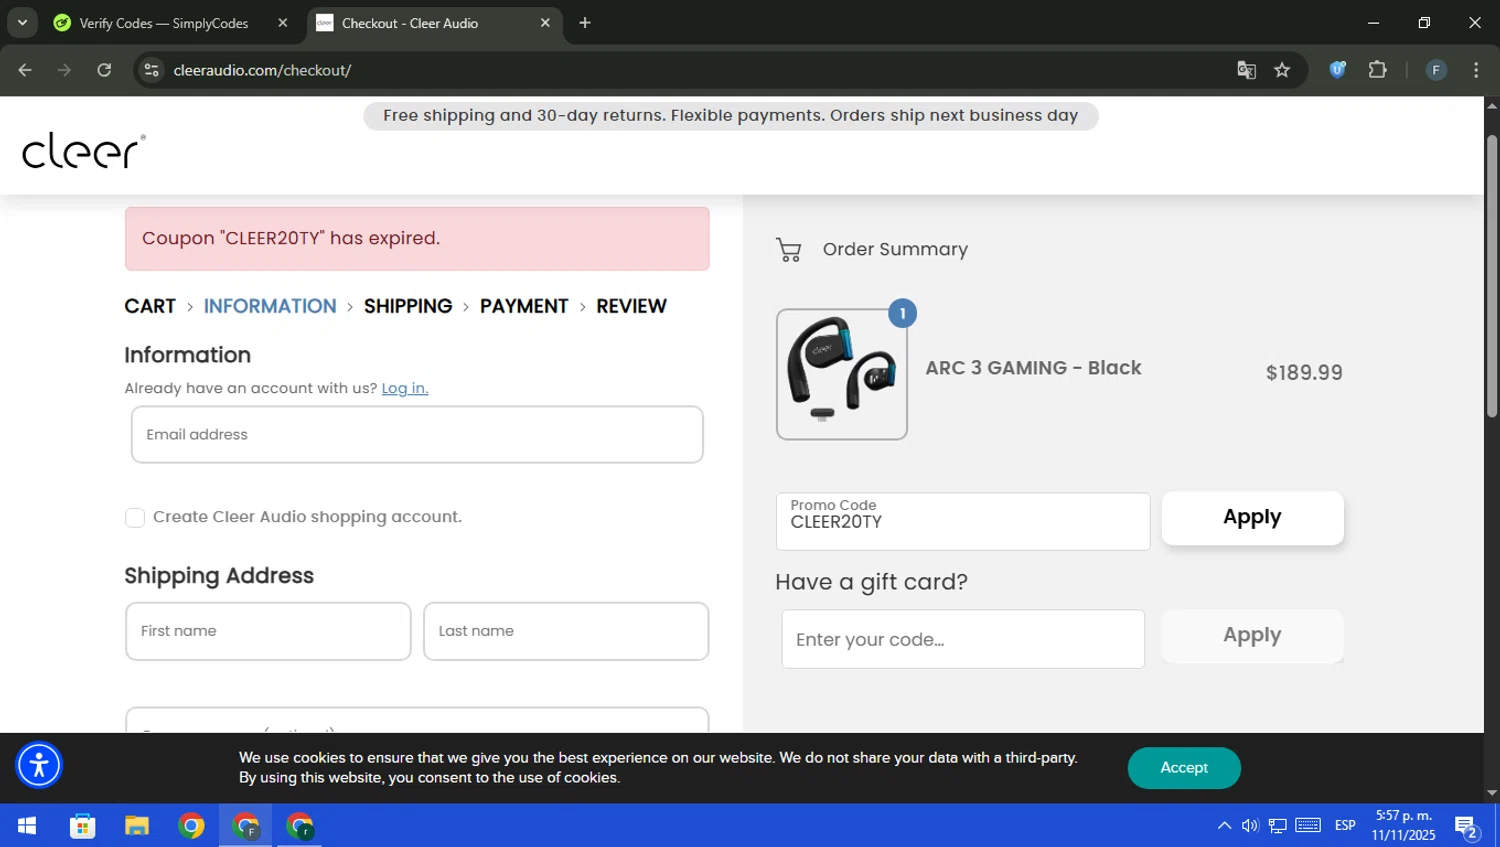Image resolution: width=1500 pixels, height=847 pixels.
Task: Open site information icon in address bar
Action: (151, 70)
